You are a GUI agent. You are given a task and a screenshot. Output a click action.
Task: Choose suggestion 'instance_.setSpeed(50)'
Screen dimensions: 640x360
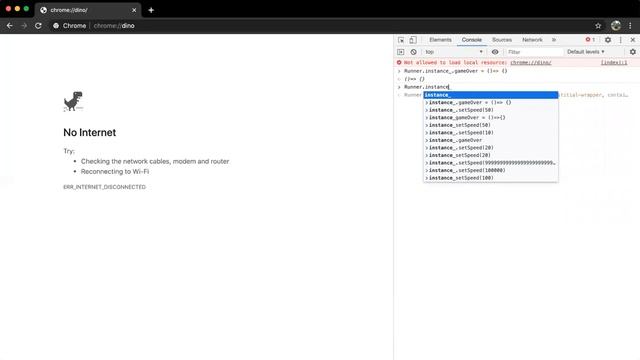[491, 110]
